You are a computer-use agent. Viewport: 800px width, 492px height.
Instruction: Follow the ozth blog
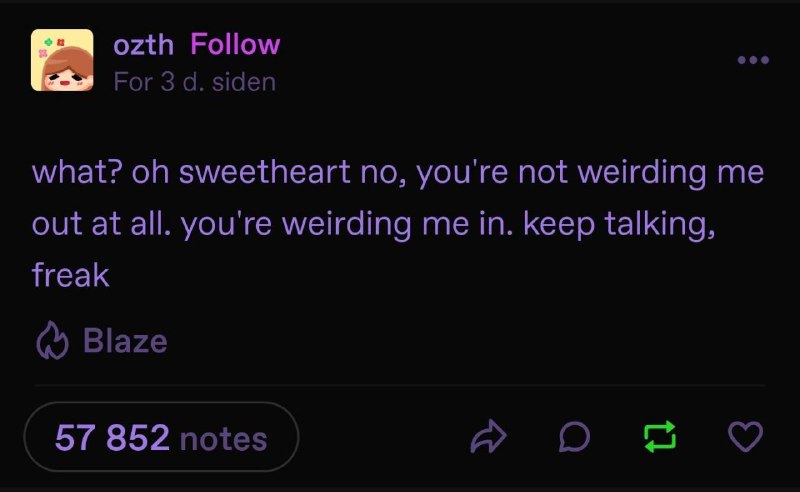coord(235,44)
